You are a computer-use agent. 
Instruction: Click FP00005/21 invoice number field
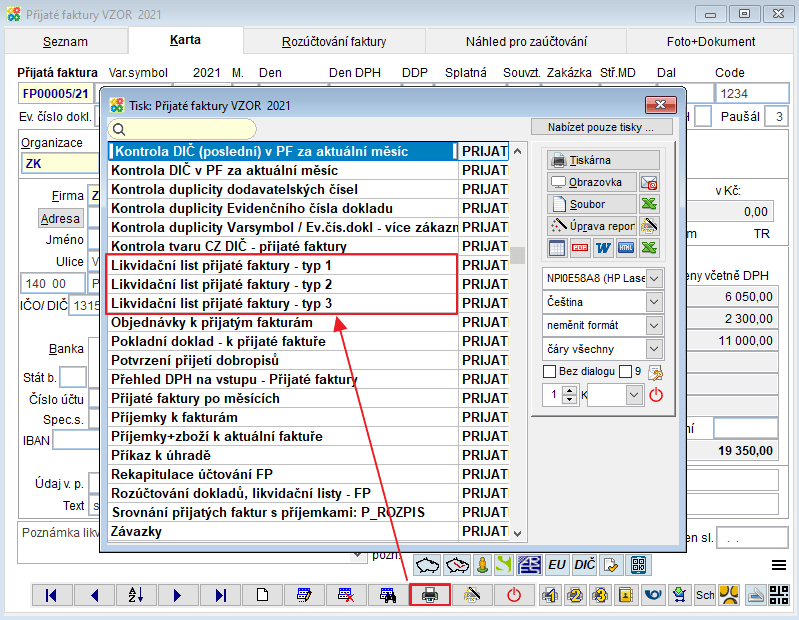pyautogui.click(x=56, y=94)
